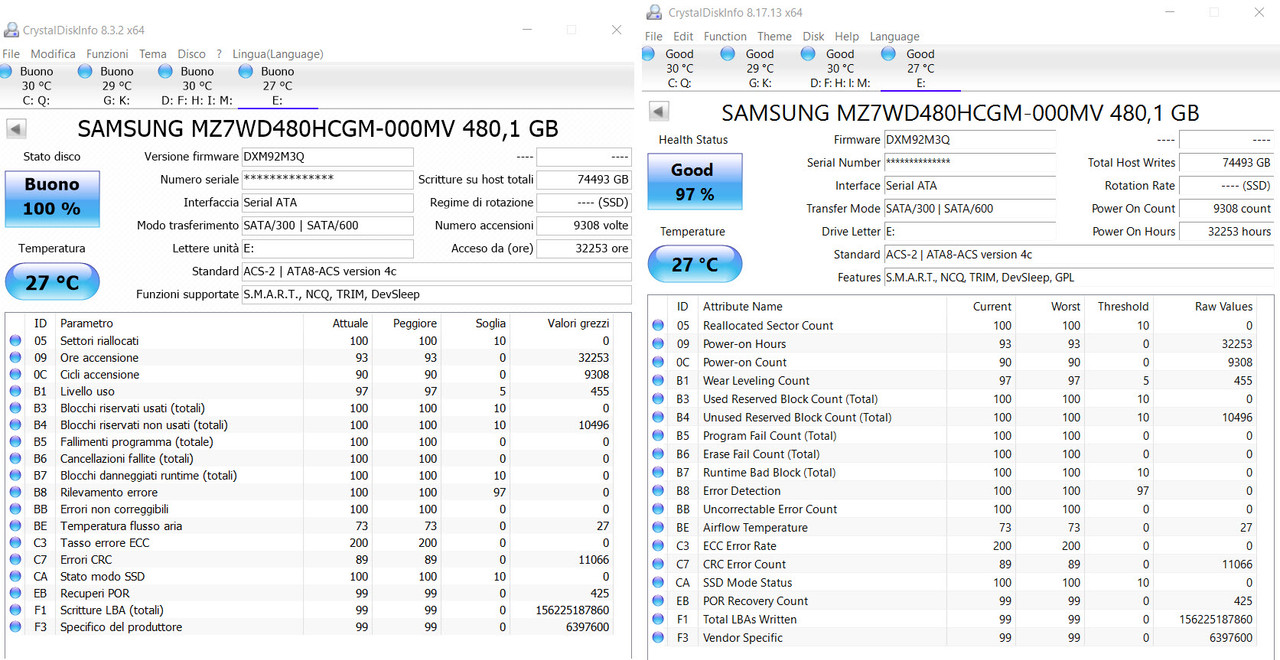The height and width of the screenshot is (660, 1280).
Task: Click status orb for Settori riallocati
Action: point(15,341)
